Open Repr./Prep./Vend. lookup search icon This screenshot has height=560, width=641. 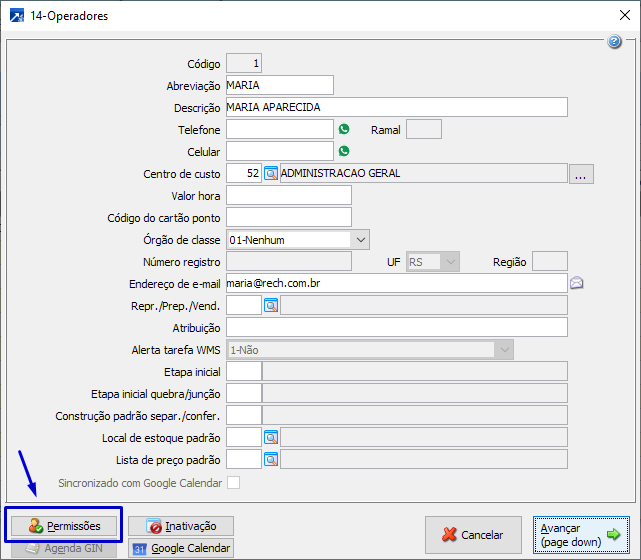point(270,305)
